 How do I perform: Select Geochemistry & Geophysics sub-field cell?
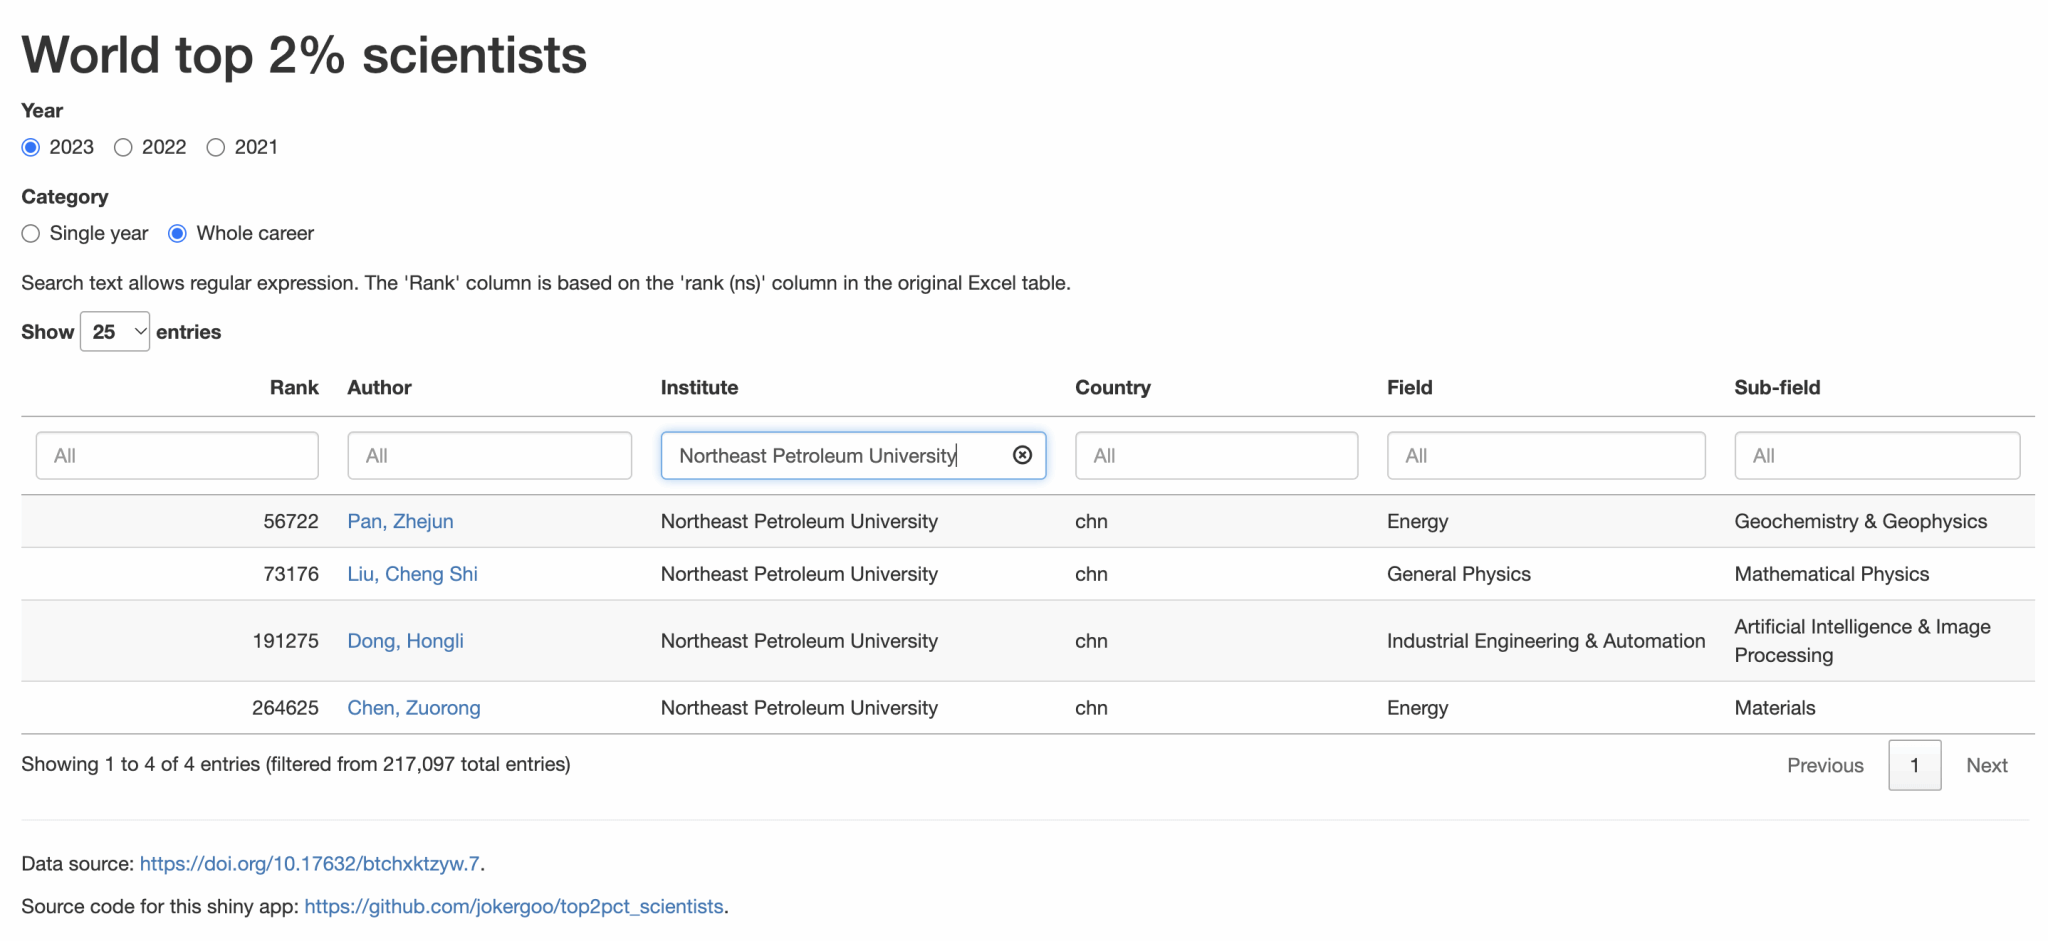click(1860, 521)
